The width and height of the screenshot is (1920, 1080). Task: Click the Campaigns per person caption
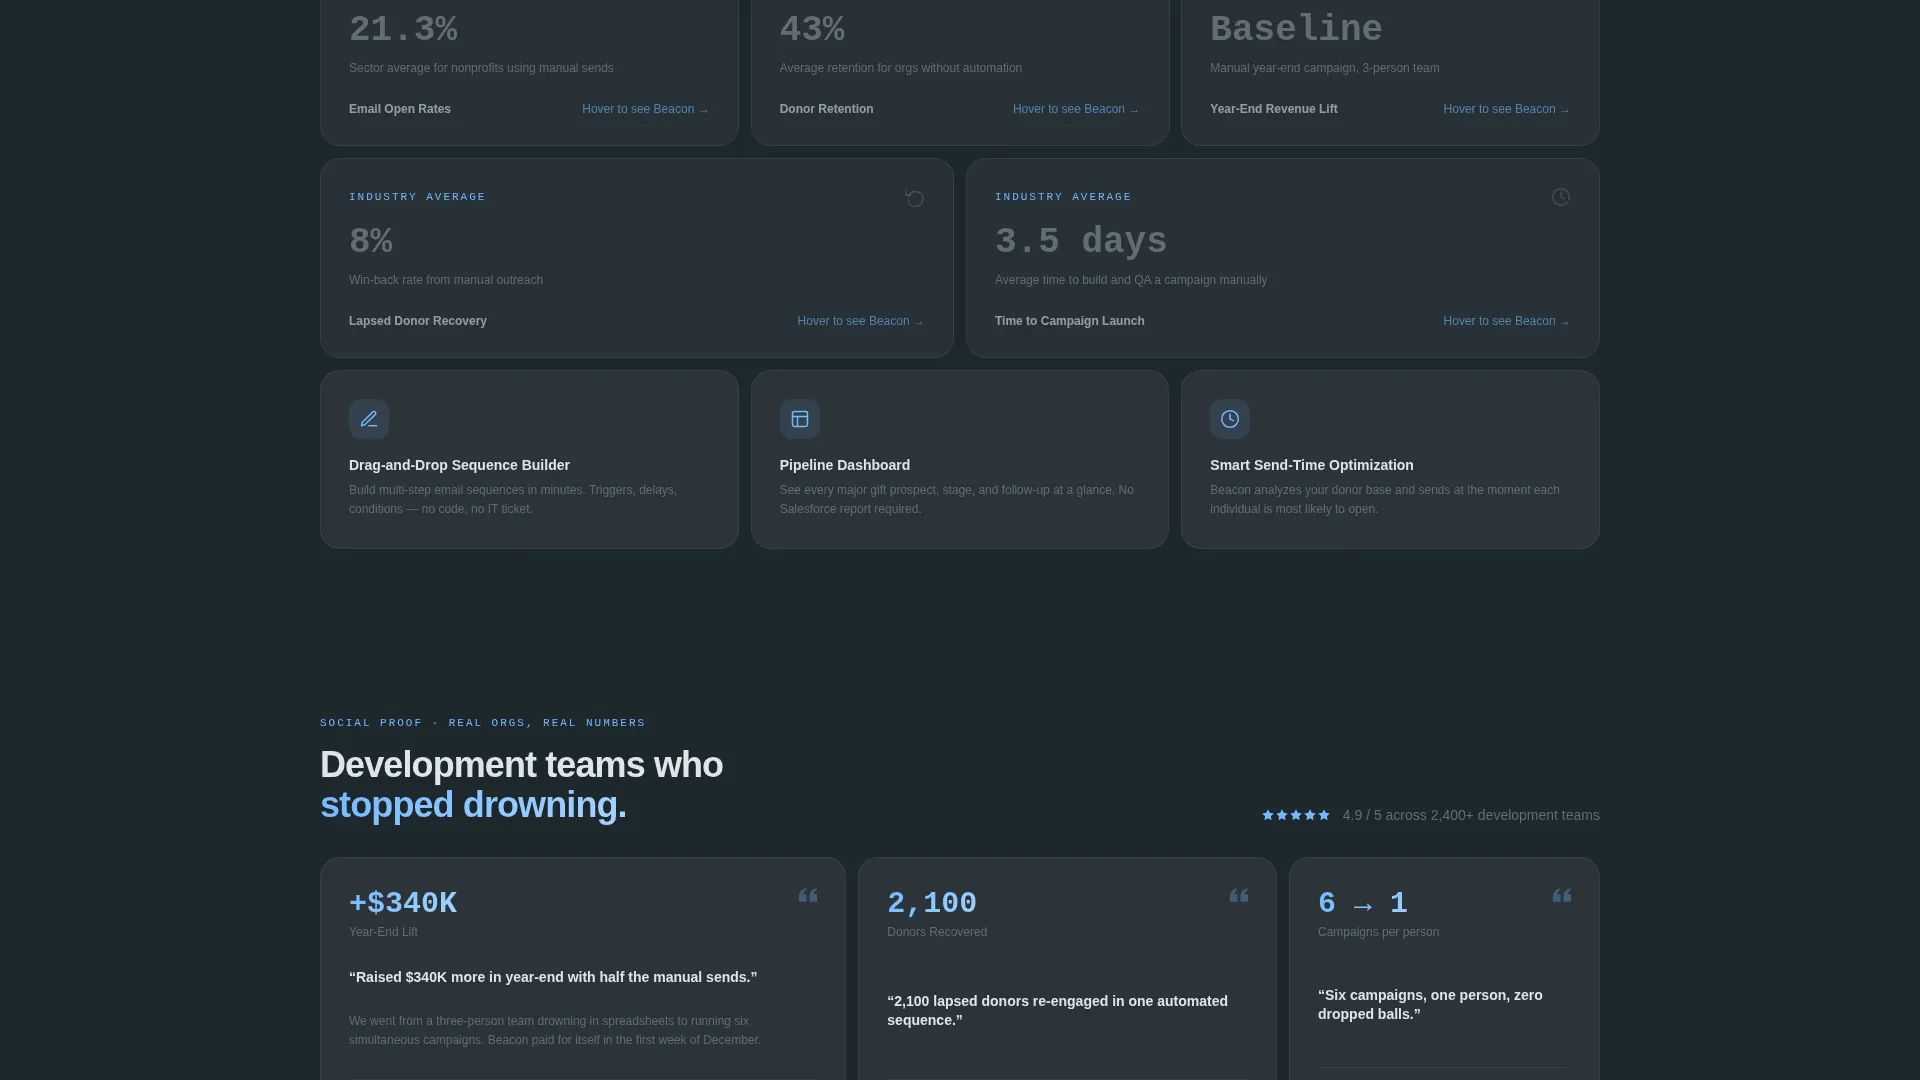click(x=1379, y=932)
